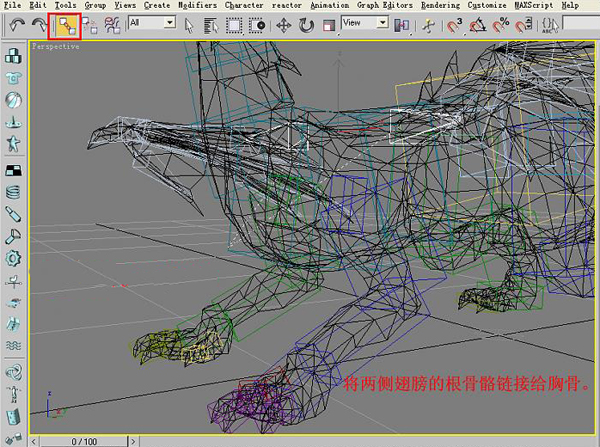
Task: Click the arrow on the 'All' filter list
Action: tap(170, 23)
